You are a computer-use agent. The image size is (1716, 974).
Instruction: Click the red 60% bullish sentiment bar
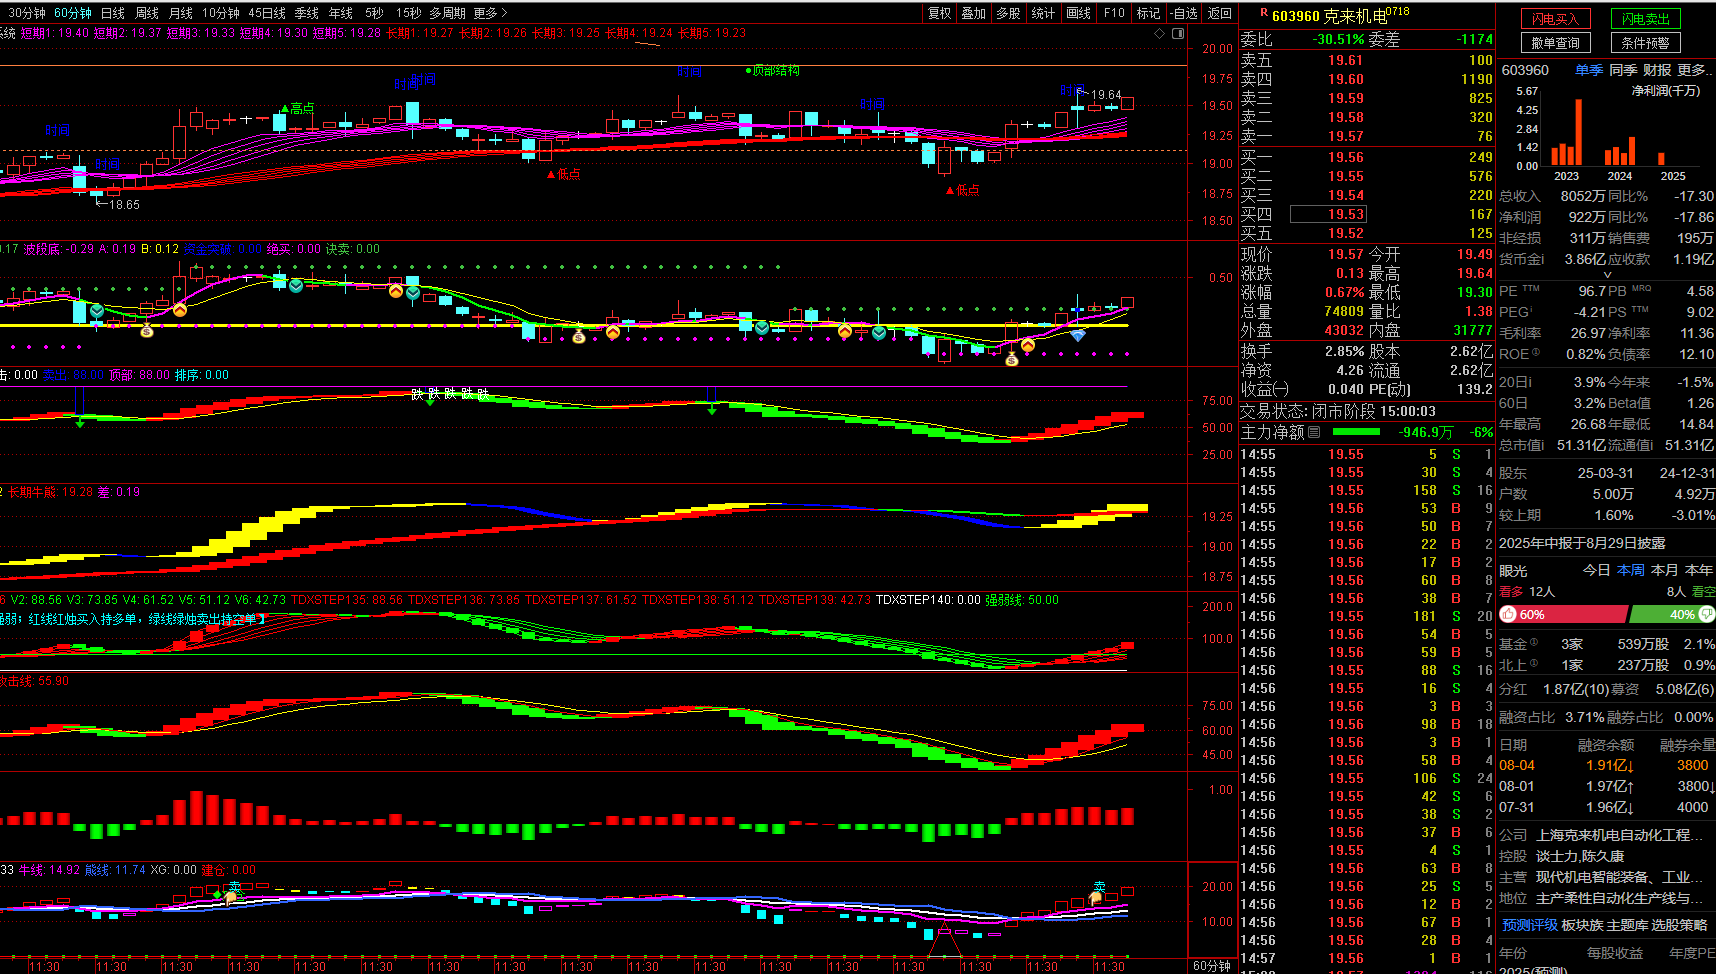click(1562, 614)
